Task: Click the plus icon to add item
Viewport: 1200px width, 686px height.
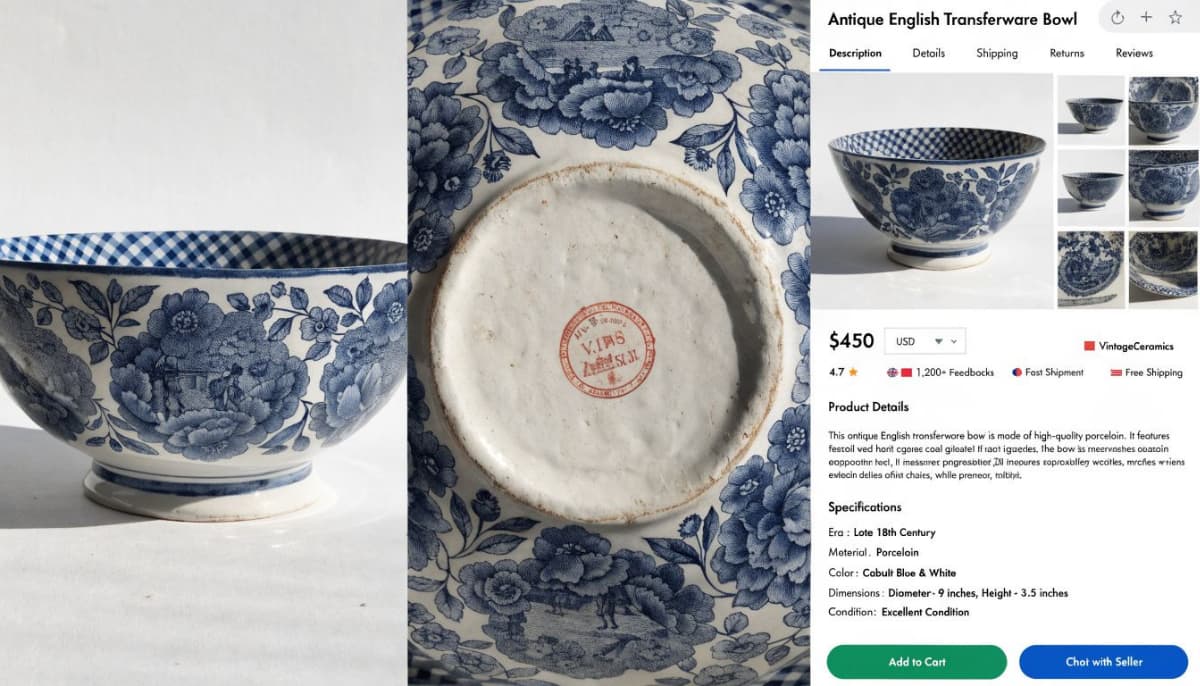Action: (1146, 17)
